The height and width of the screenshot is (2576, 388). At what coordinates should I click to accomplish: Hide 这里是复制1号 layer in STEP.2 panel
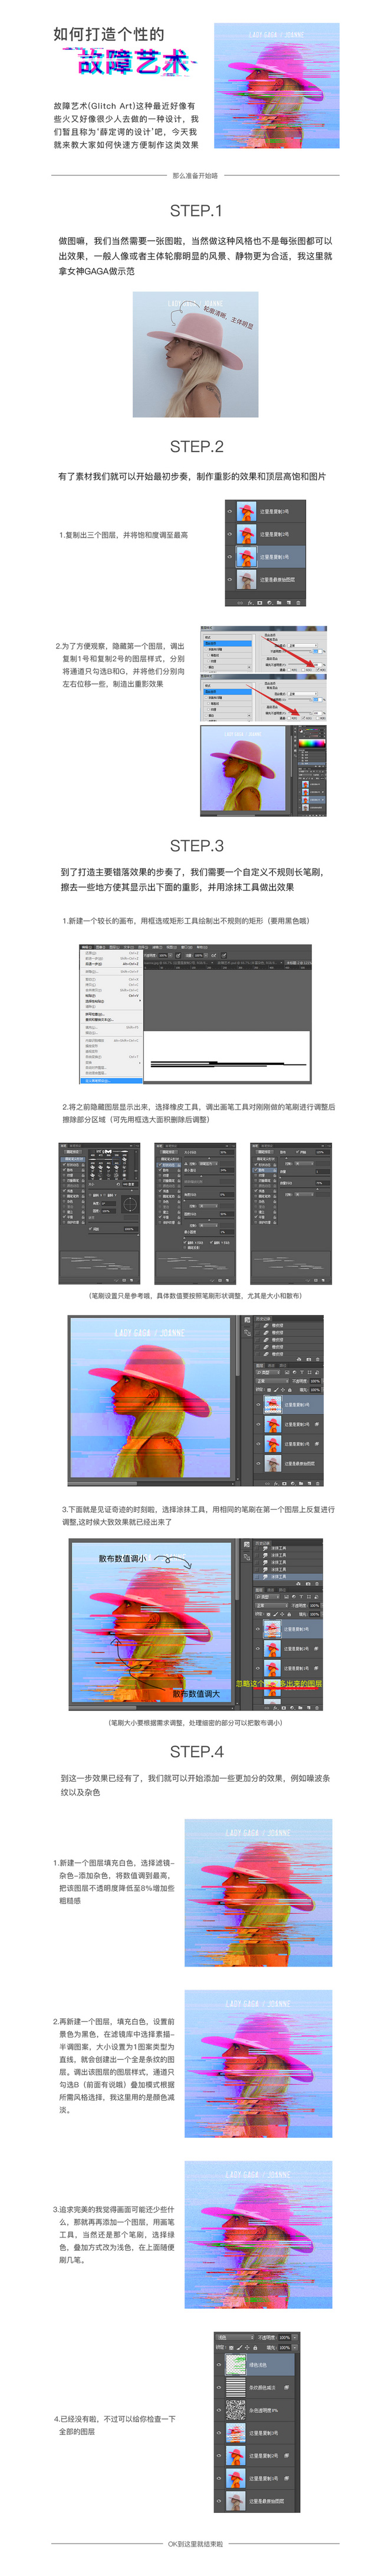pos(230,557)
